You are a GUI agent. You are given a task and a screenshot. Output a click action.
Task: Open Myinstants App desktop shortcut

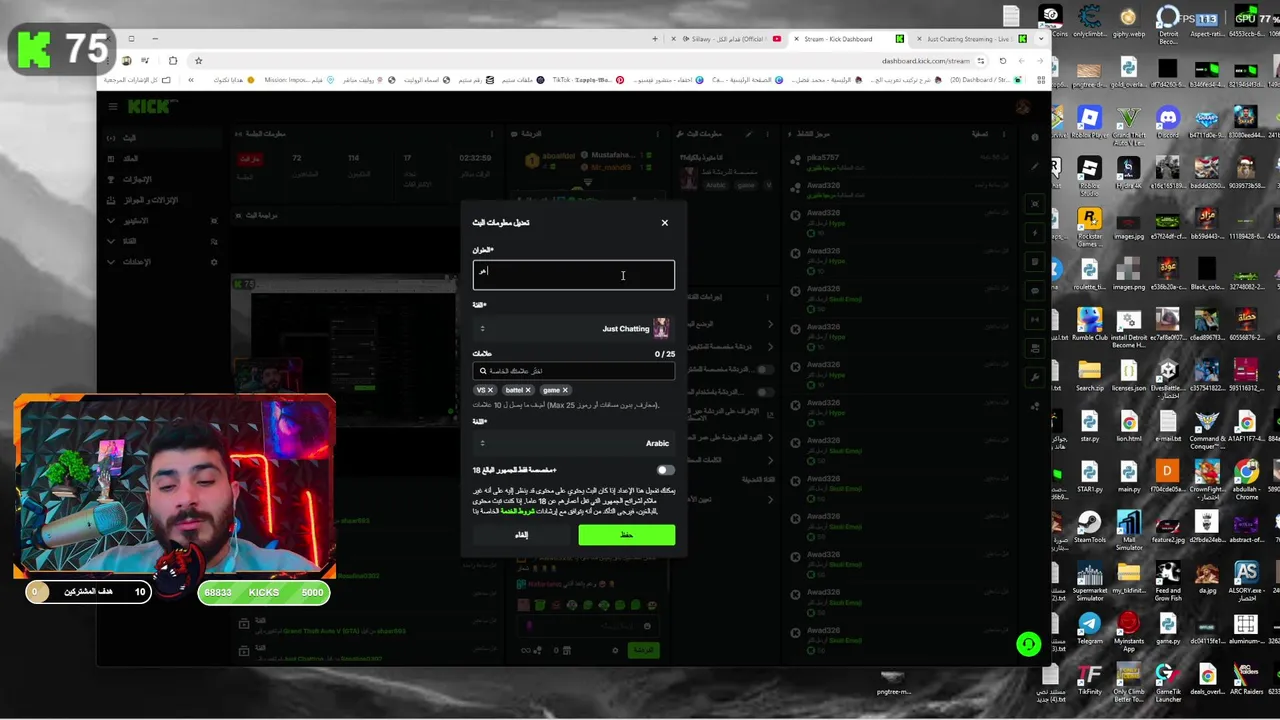click(x=1129, y=632)
